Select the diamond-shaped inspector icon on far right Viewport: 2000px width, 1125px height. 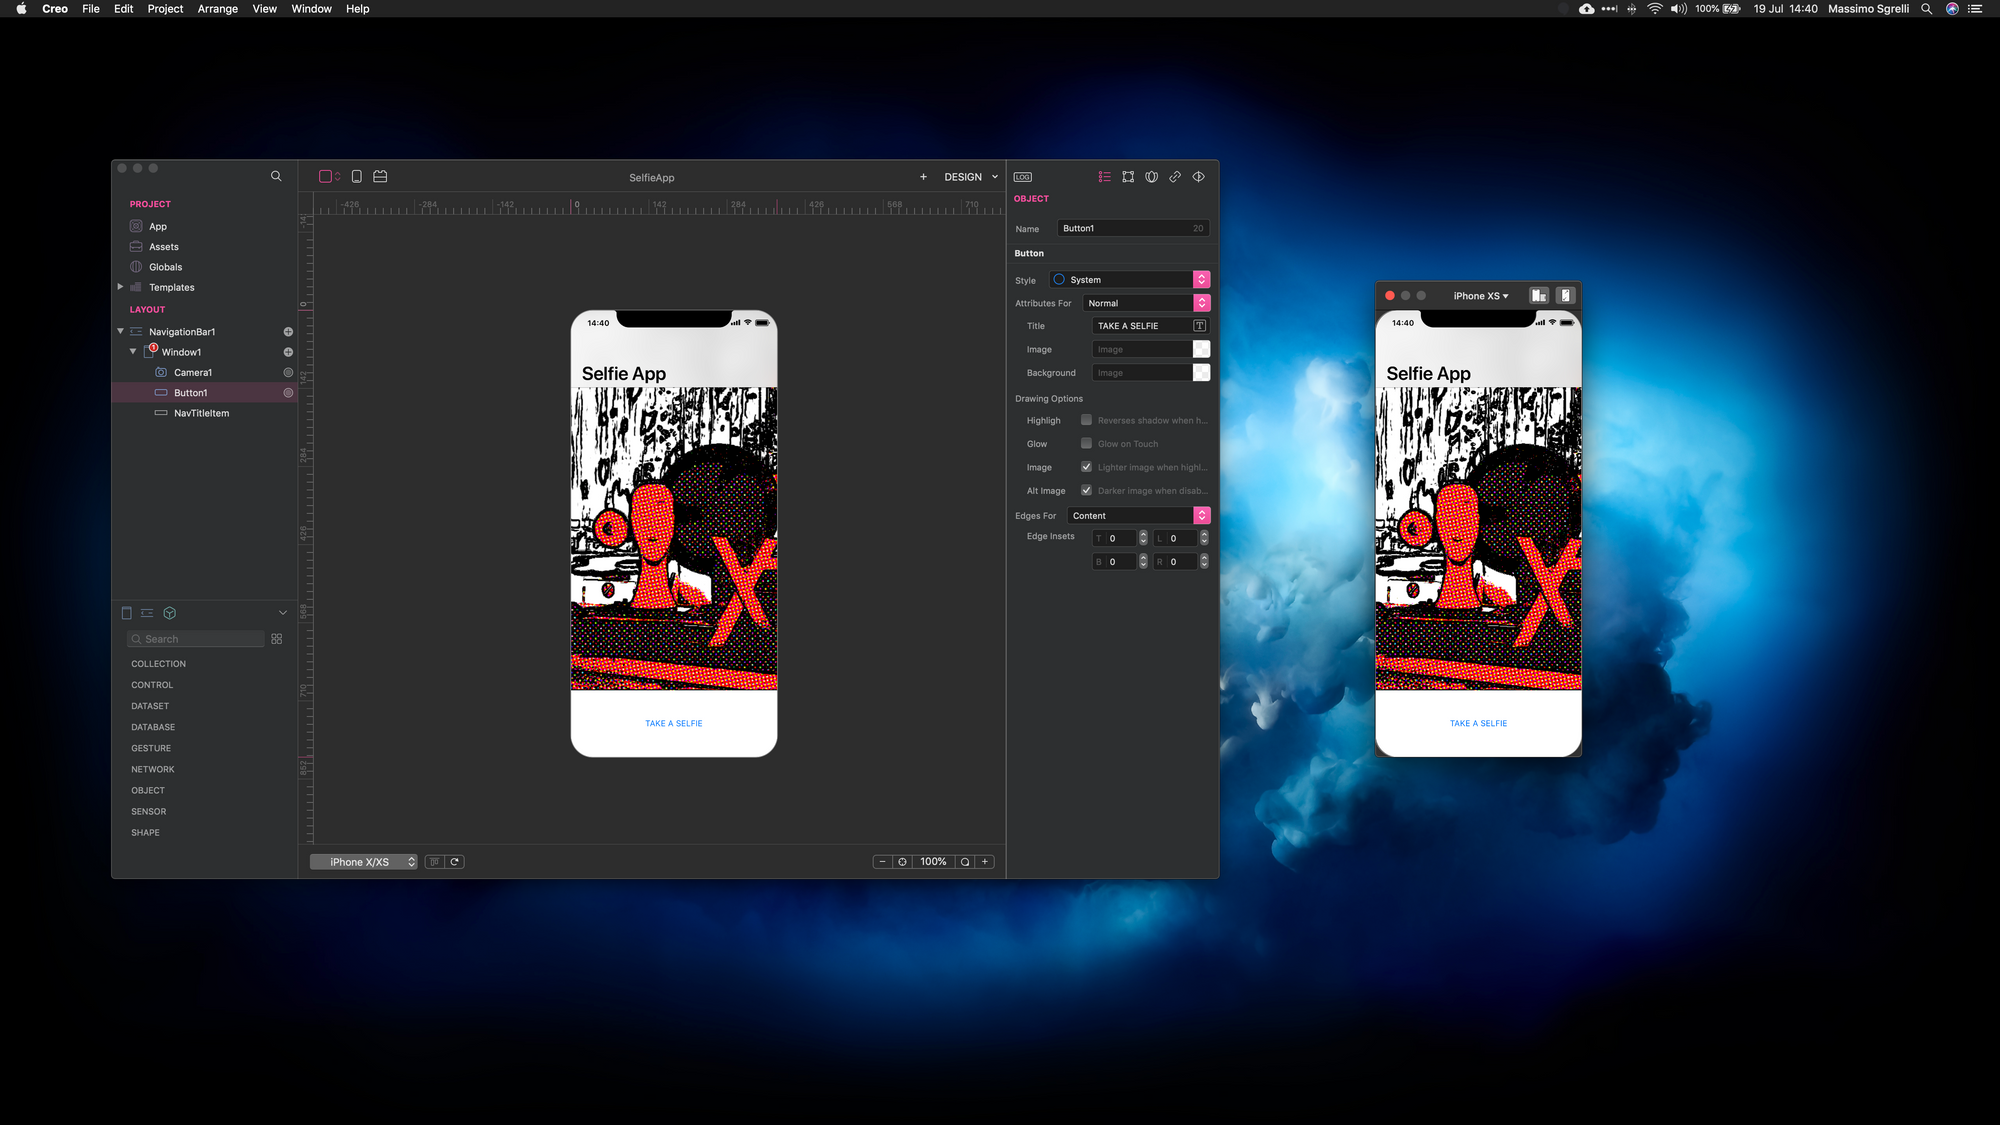[x=1198, y=177]
